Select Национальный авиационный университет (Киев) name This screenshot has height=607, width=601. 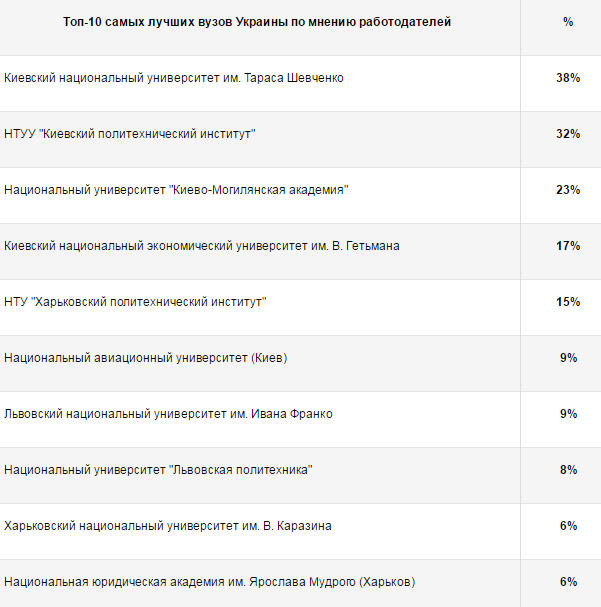pyautogui.click(x=146, y=358)
